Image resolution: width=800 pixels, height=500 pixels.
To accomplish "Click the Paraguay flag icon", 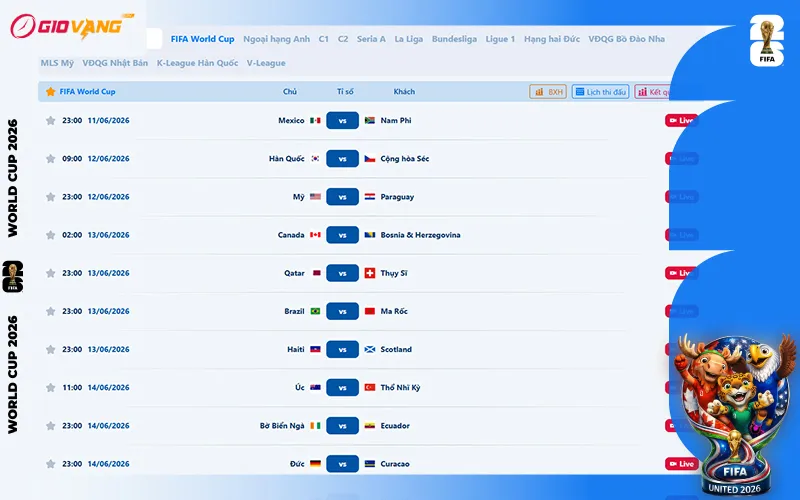I will click(x=370, y=197).
